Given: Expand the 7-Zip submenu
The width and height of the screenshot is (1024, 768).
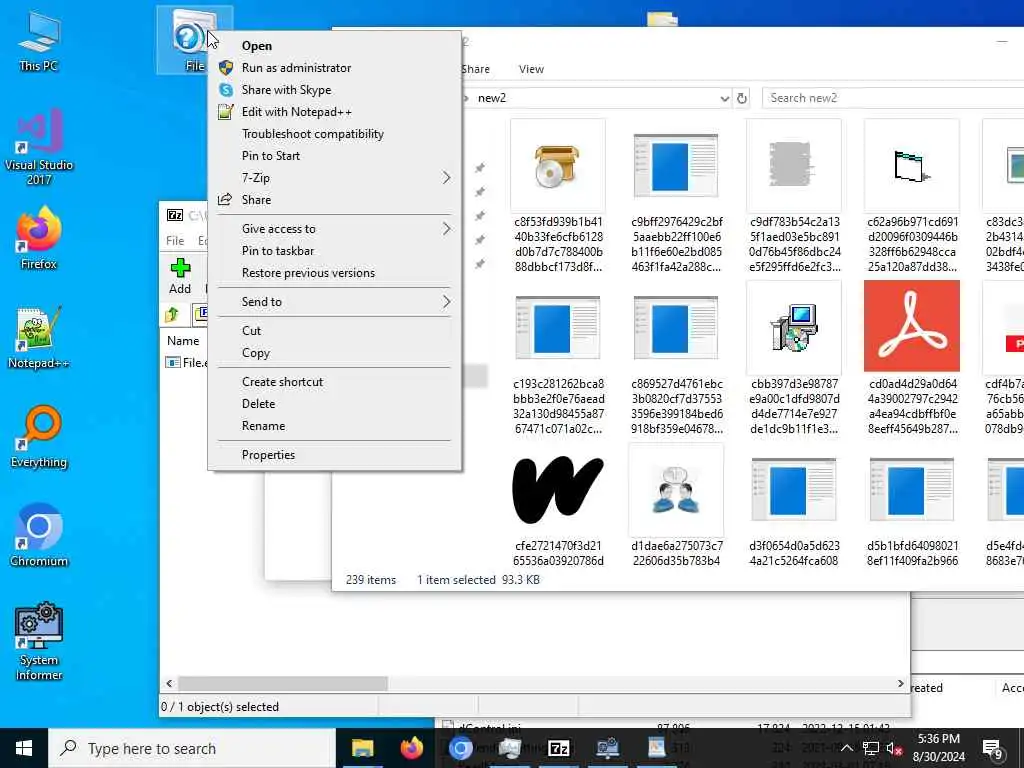Looking at the screenshot, I should pos(334,178).
